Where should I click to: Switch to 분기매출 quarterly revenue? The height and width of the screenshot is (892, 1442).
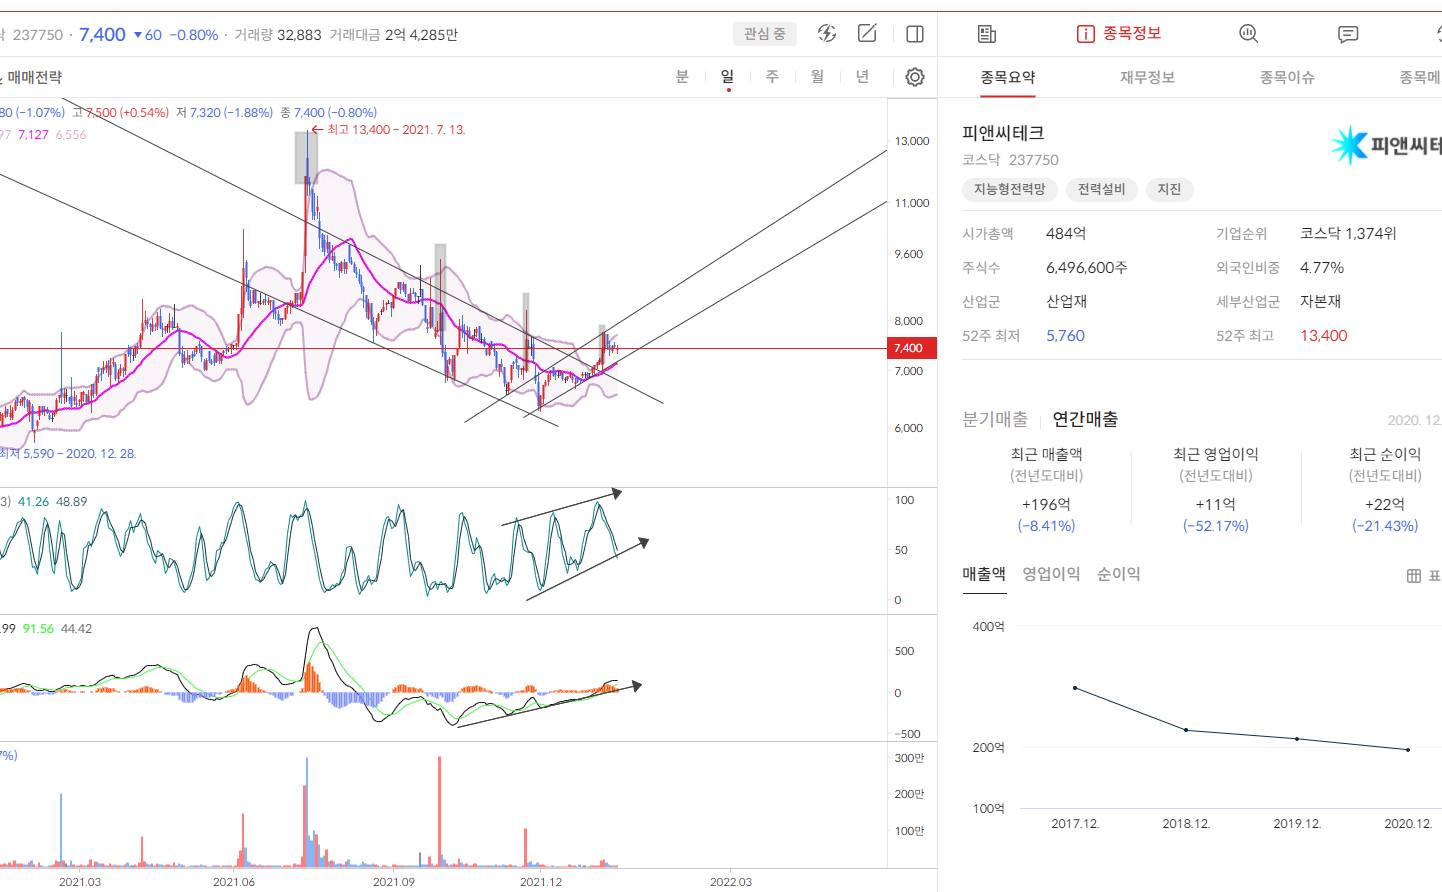tap(995, 419)
